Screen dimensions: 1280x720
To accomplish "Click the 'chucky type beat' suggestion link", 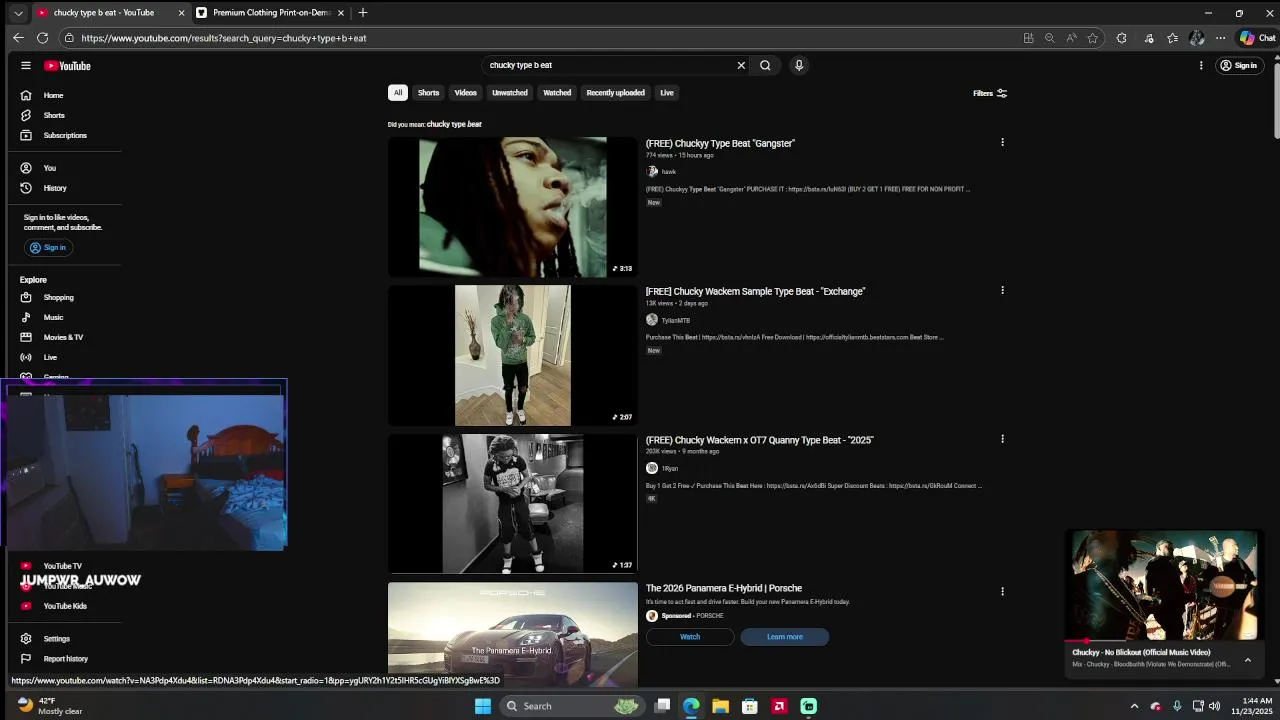I will tap(454, 124).
